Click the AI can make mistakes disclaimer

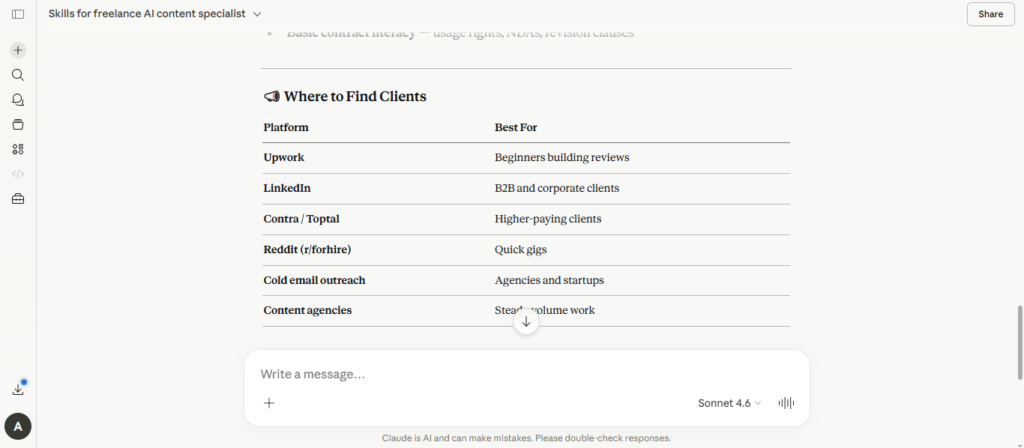526,438
